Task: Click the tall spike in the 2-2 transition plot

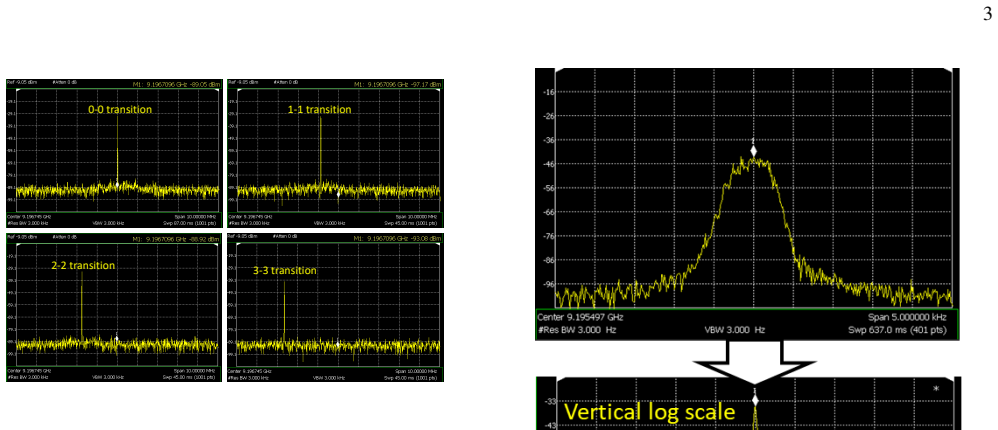Action: pyautogui.click(x=82, y=305)
